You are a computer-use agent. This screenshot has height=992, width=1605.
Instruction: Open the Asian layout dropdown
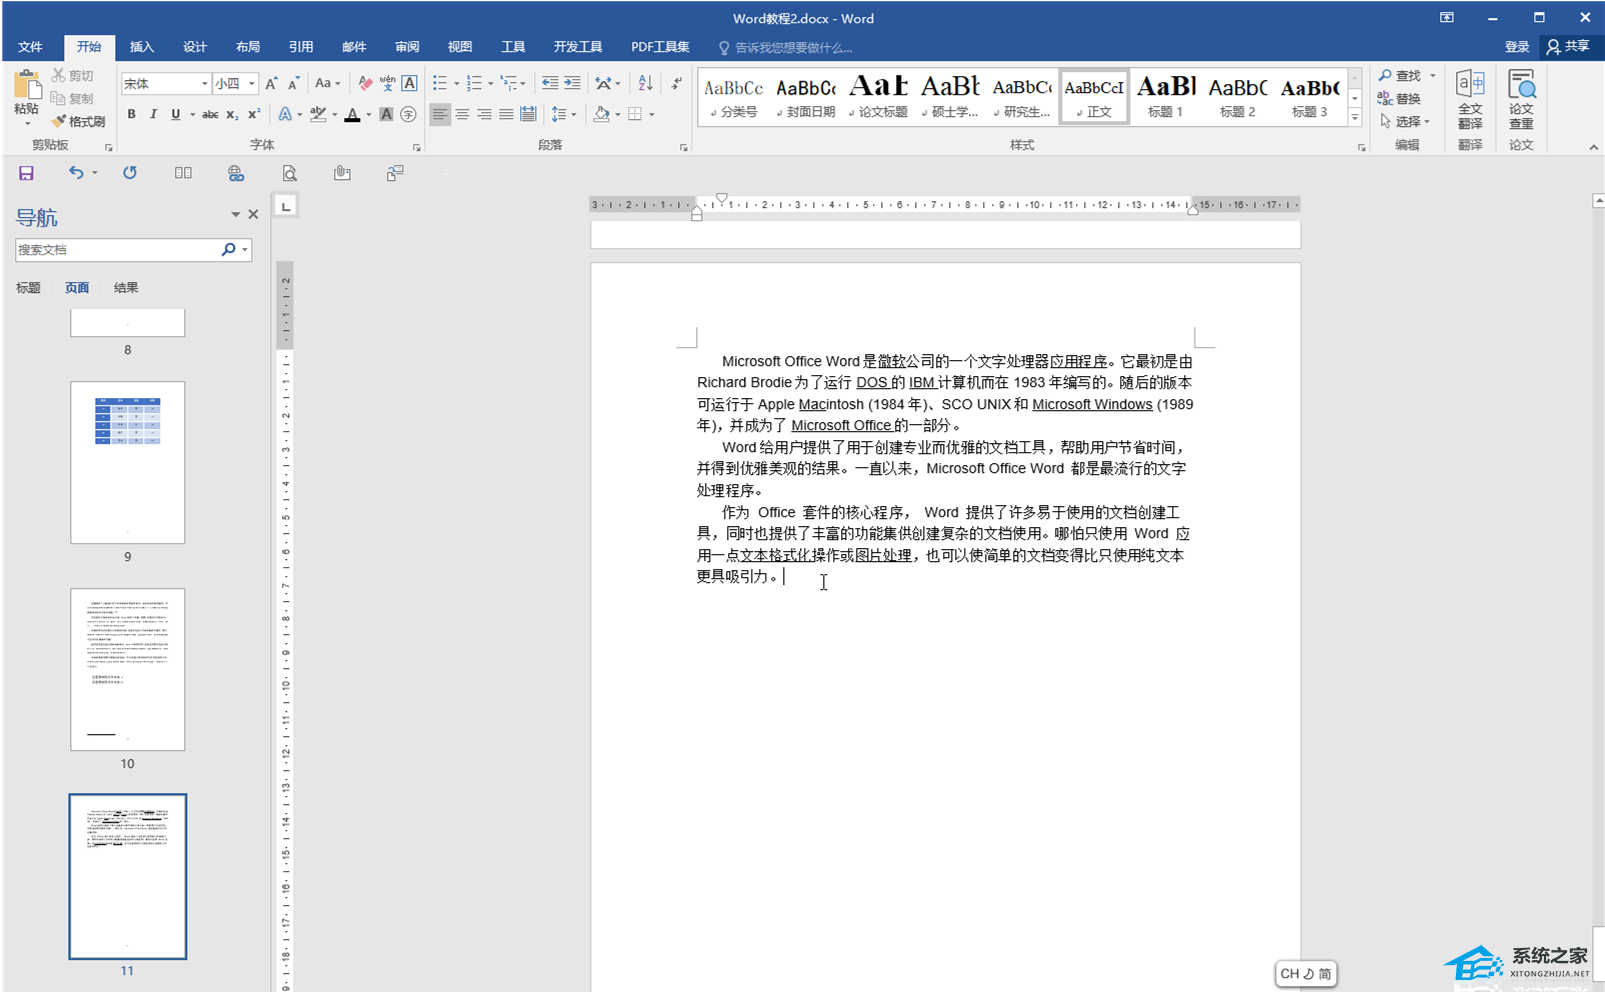click(x=607, y=83)
